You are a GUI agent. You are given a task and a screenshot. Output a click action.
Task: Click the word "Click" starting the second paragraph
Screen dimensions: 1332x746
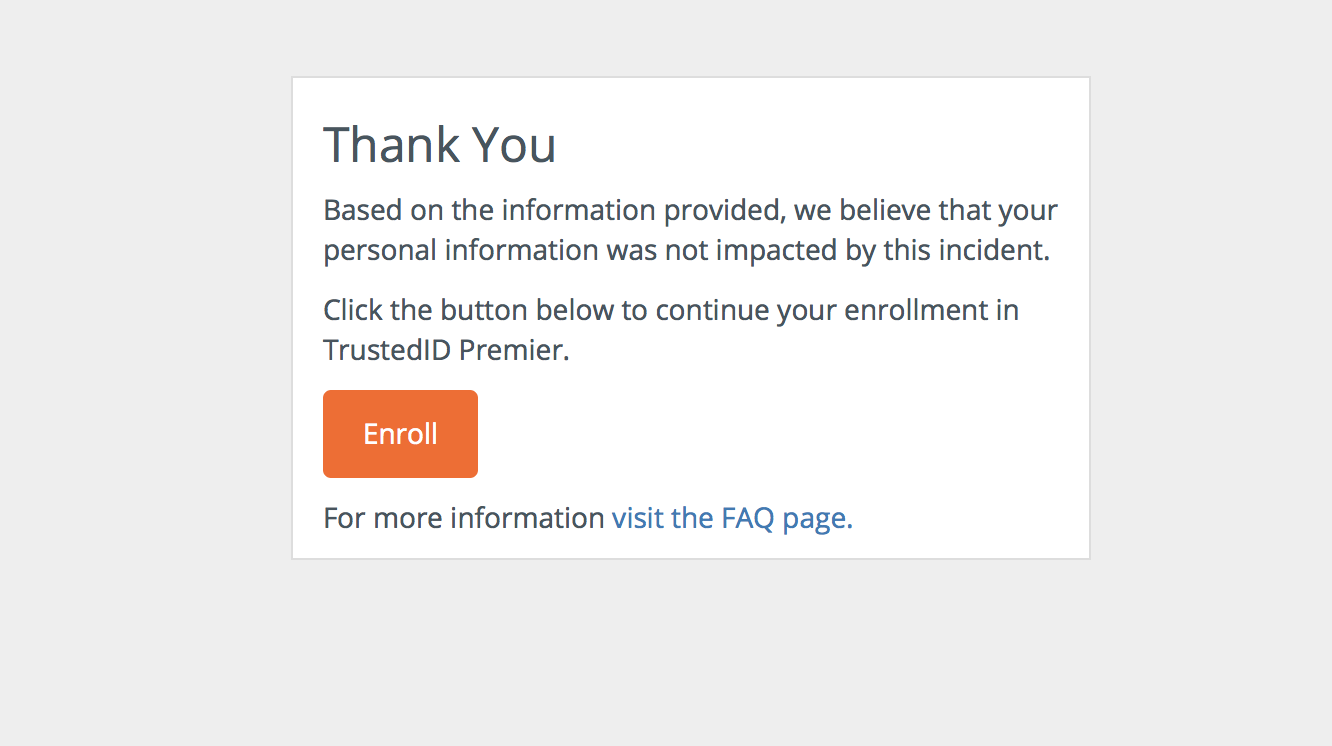[353, 310]
